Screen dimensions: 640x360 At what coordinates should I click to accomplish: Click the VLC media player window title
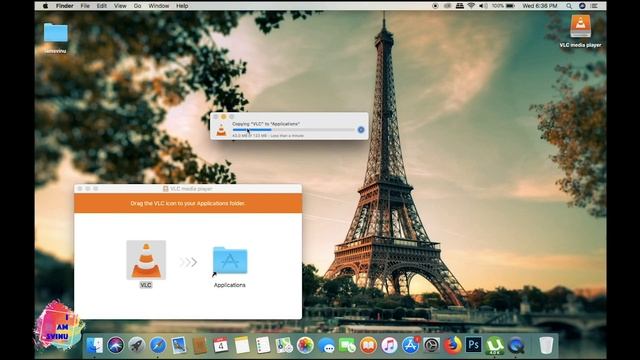pyautogui.click(x=191, y=189)
